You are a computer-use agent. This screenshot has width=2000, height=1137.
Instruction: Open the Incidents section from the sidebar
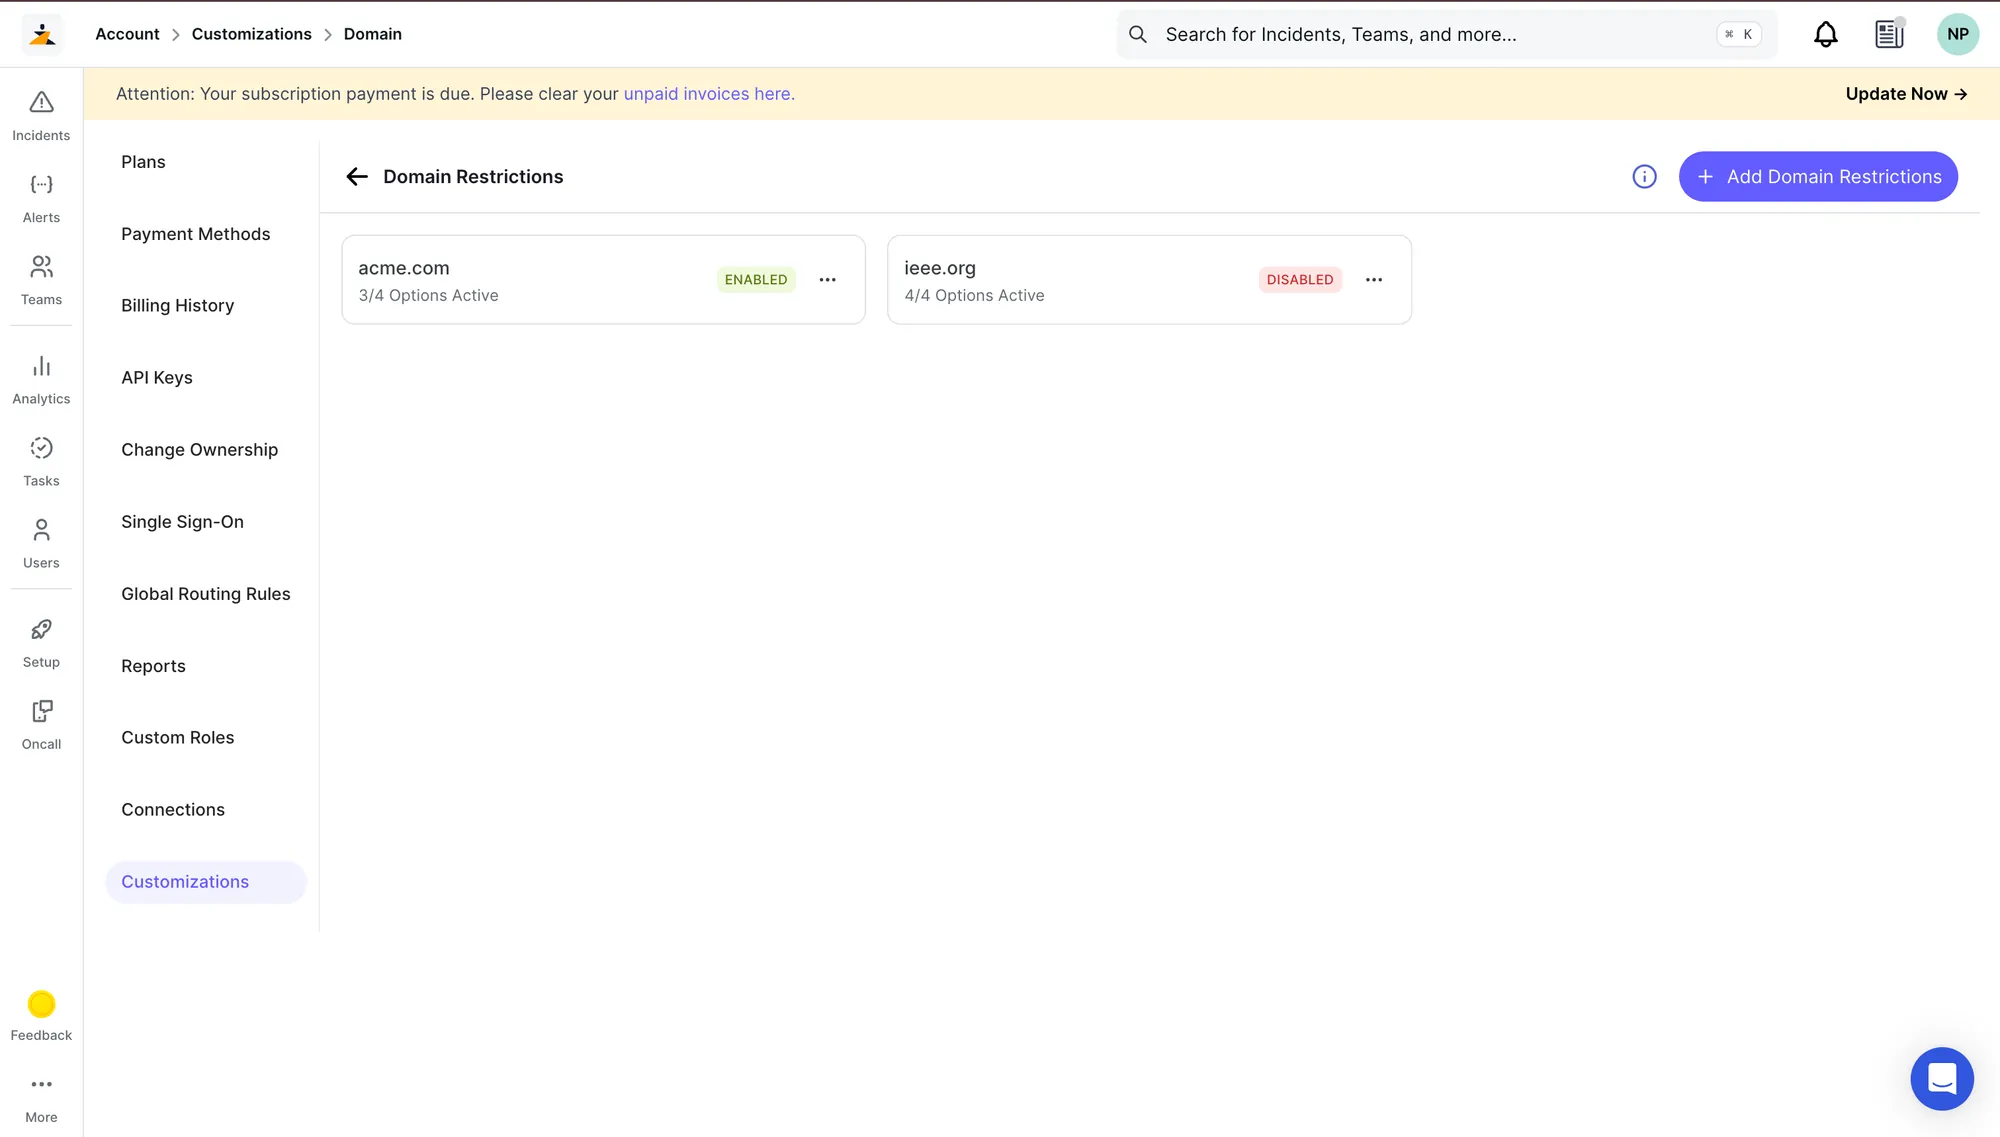(x=40, y=112)
